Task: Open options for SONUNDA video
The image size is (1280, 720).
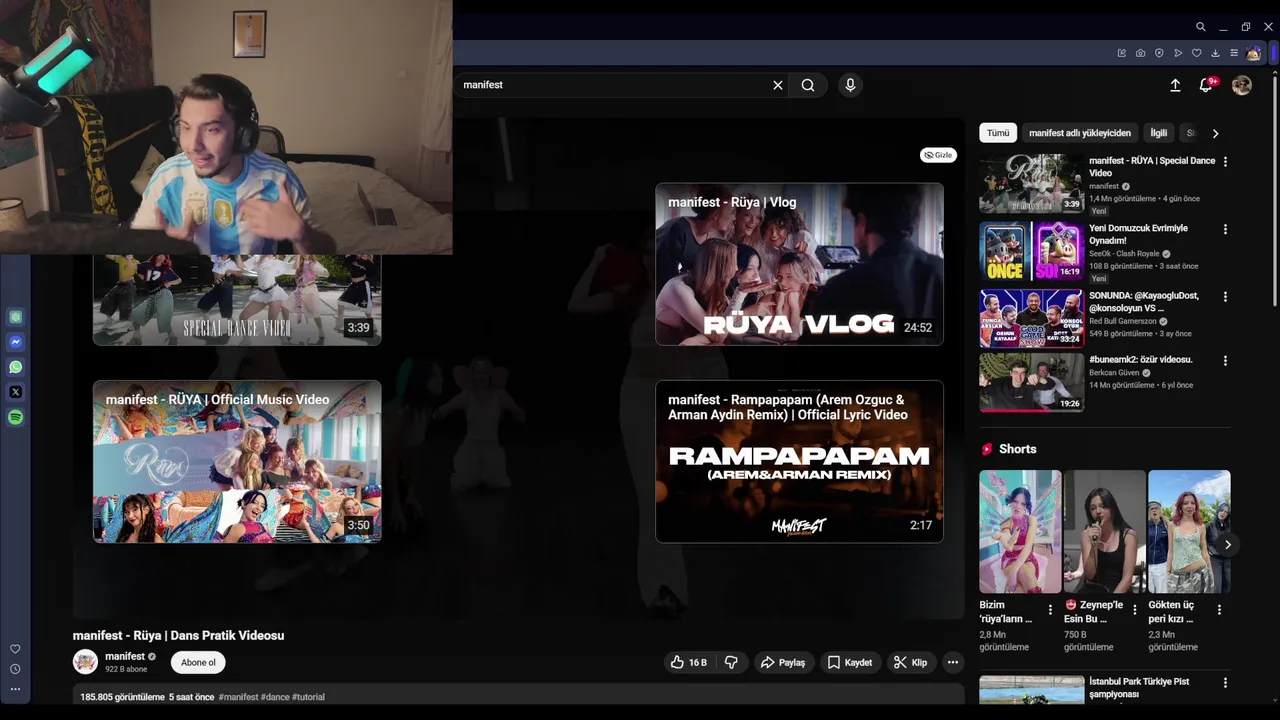Action: tap(1225, 297)
